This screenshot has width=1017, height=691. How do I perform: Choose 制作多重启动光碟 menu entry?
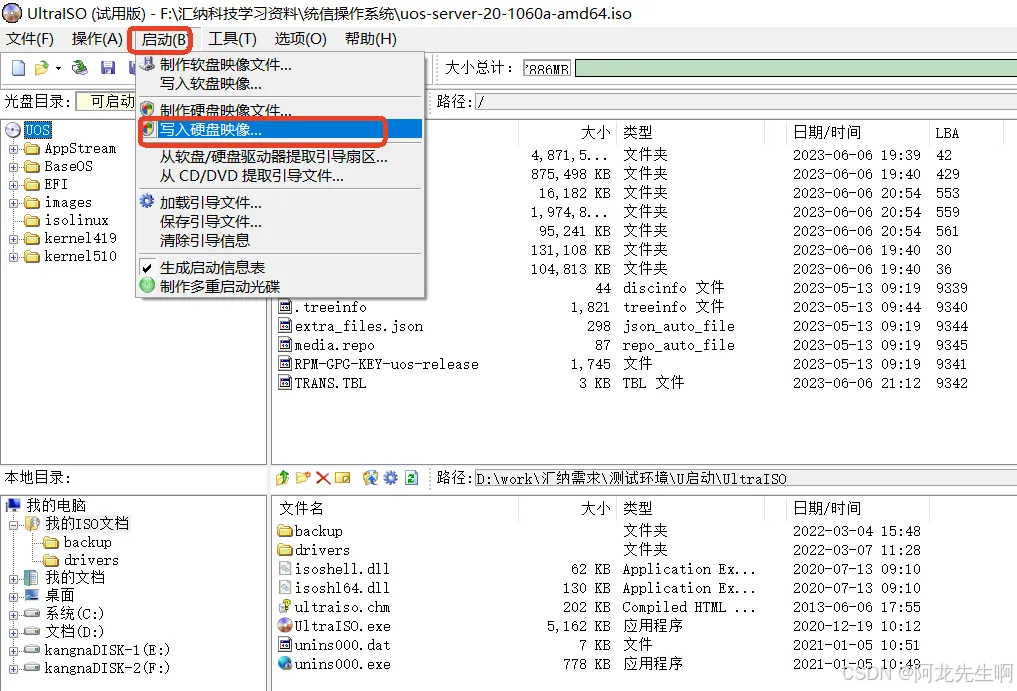click(x=220, y=286)
